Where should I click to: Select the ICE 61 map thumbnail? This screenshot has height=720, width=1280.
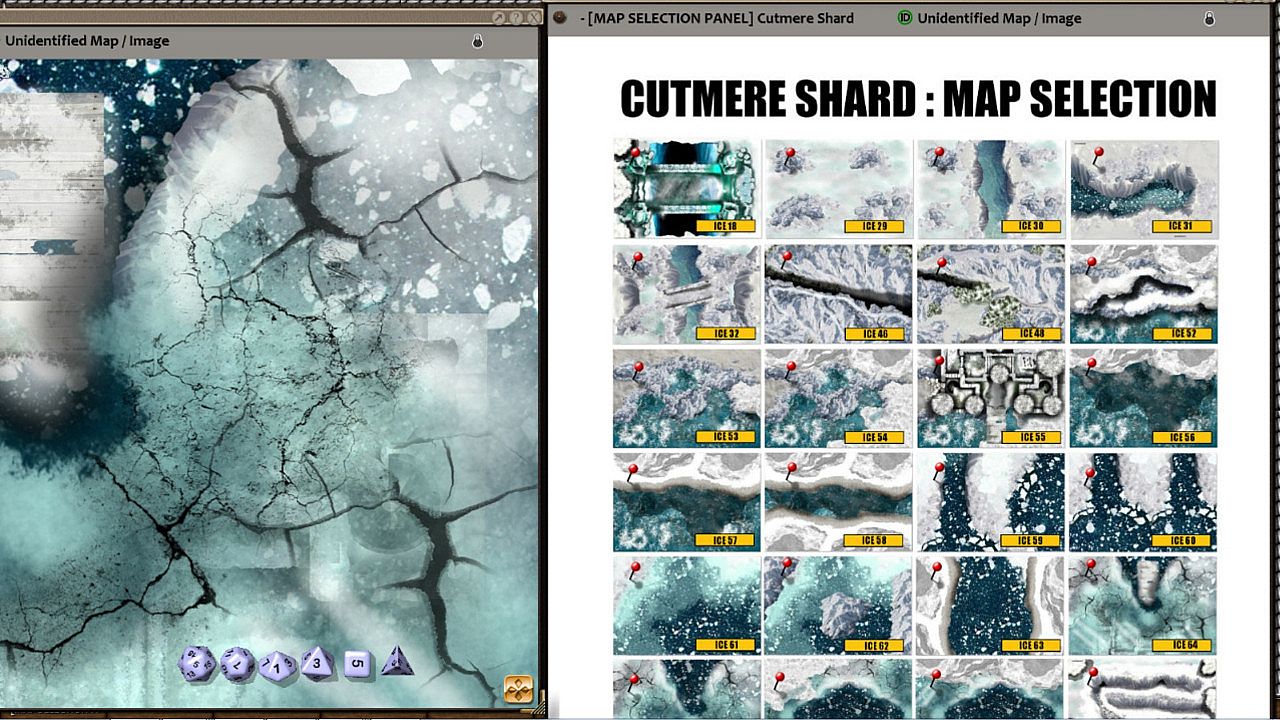click(x=686, y=605)
